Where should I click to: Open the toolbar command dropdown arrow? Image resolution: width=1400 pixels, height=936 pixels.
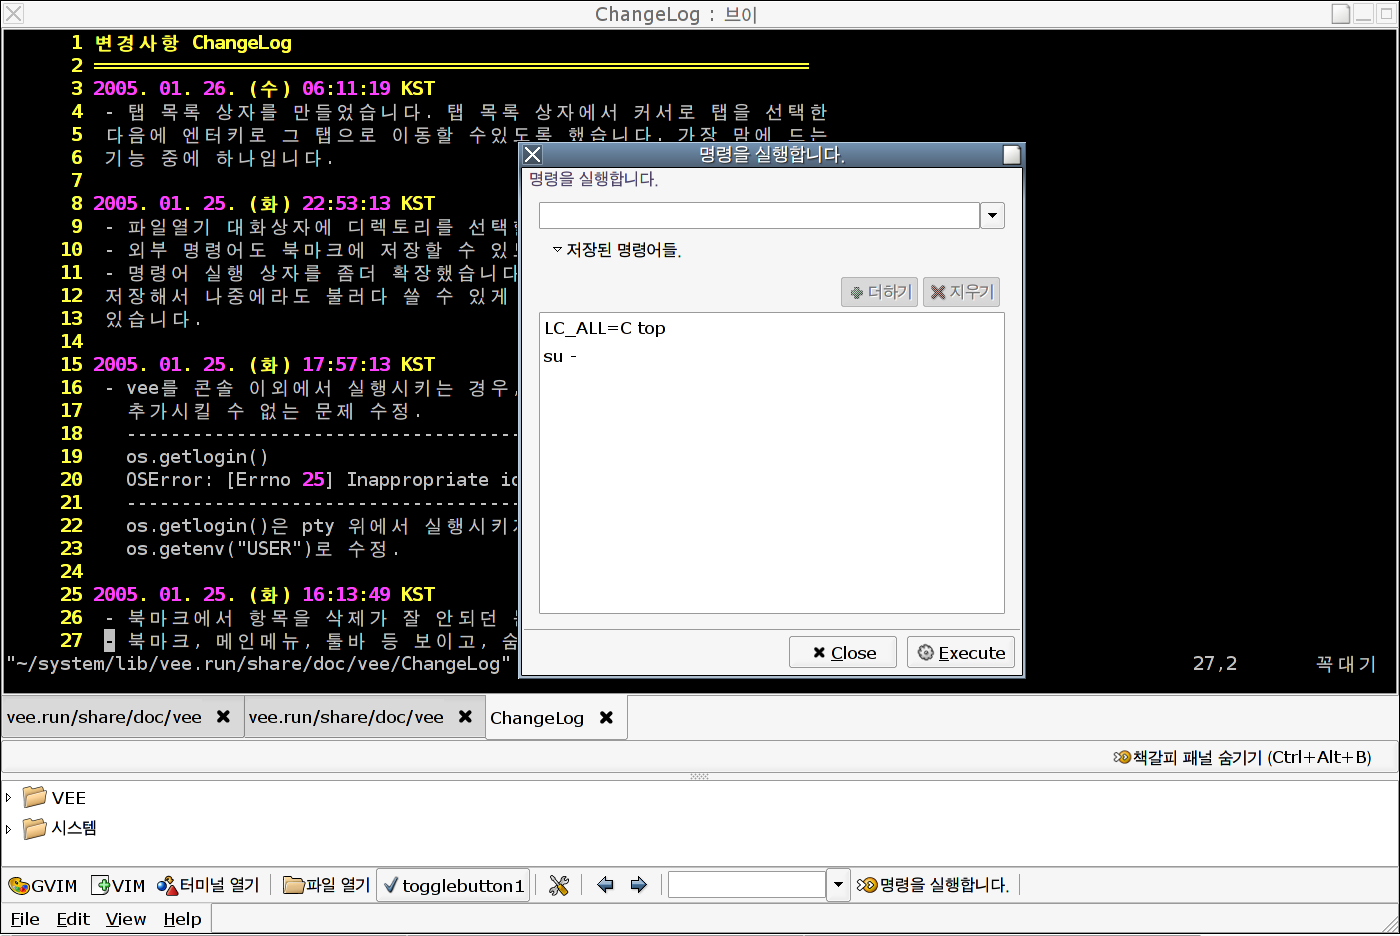[x=838, y=885]
